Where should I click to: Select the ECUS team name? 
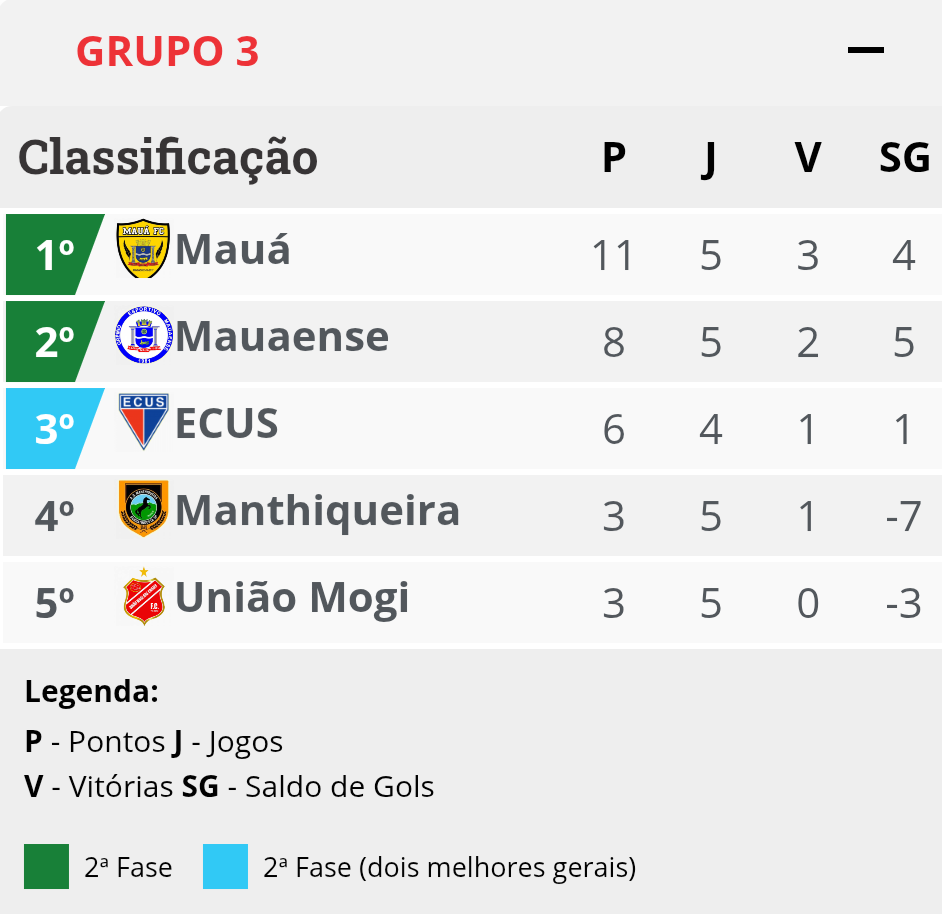click(226, 423)
